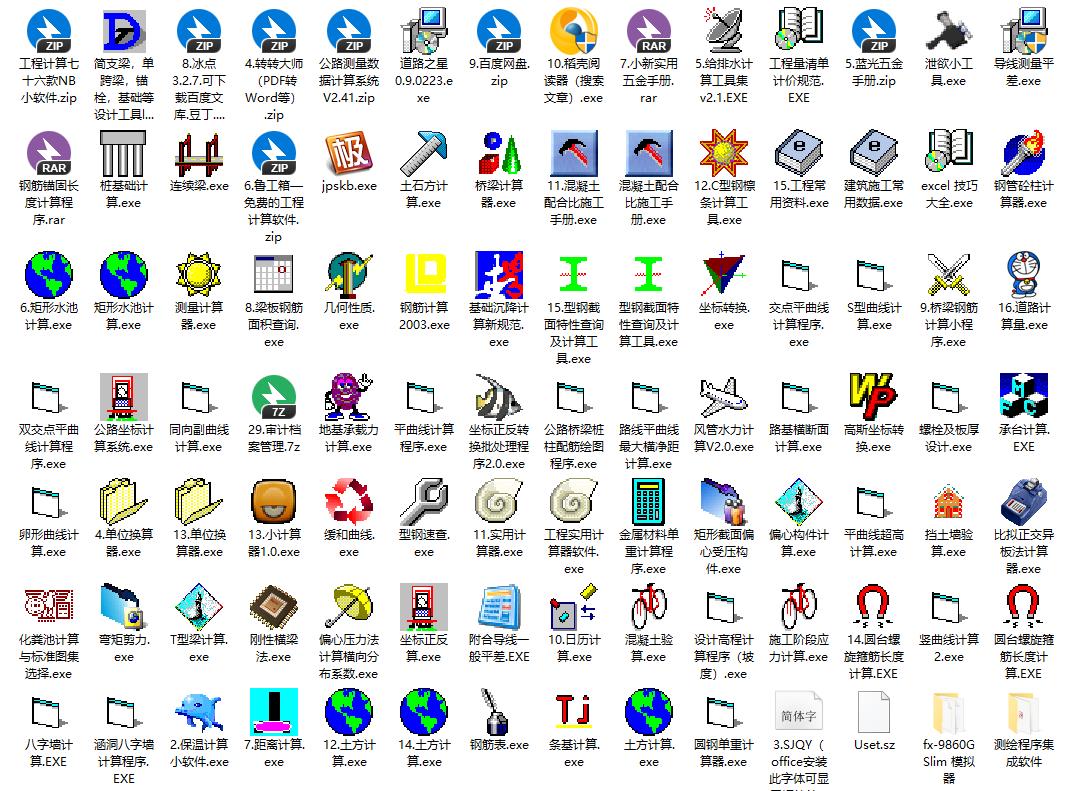Select 土石方计算.exe pickaxe icon
Image resolution: width=1071 pixels, height=791 pixels.
tap(424, 154)
